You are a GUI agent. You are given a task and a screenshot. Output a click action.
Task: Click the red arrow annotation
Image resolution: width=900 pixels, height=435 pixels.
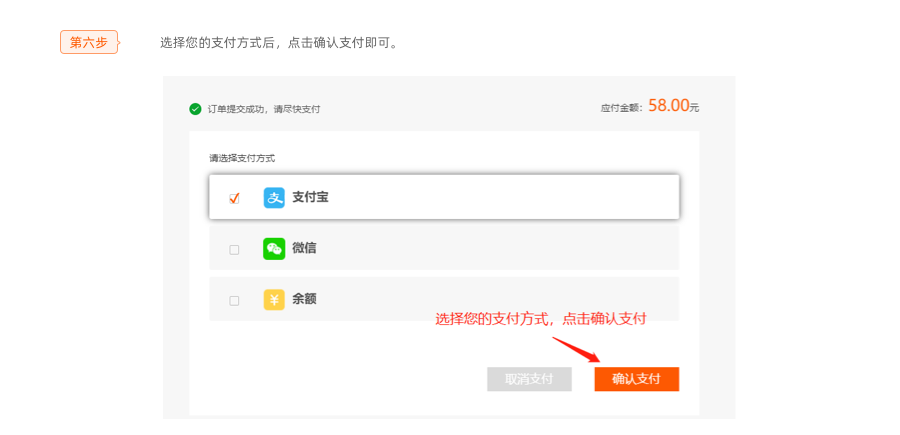click(x=576, y=349)
